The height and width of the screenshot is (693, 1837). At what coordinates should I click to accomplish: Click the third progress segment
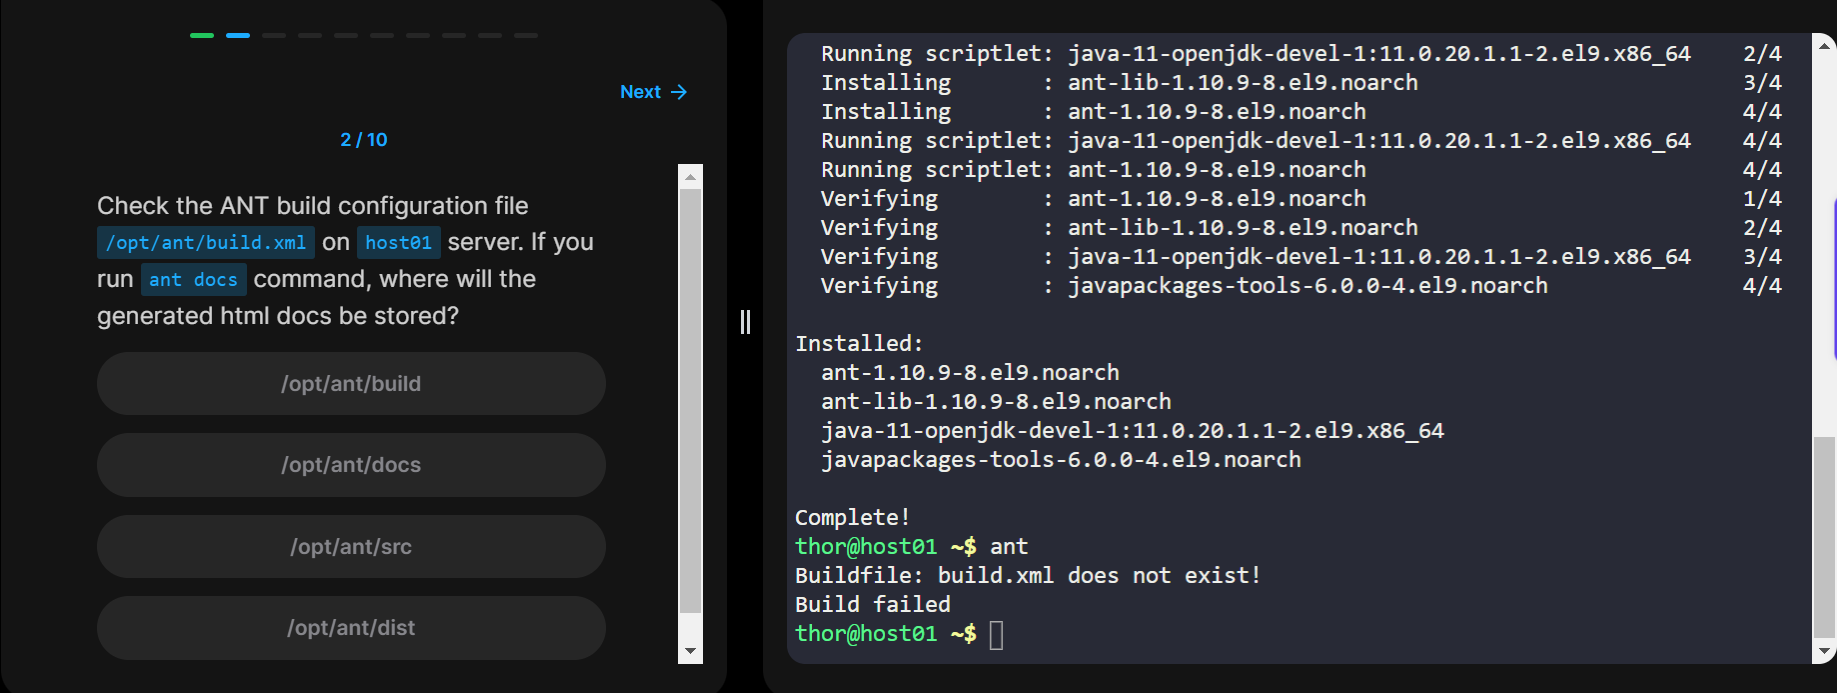point(274,35)
